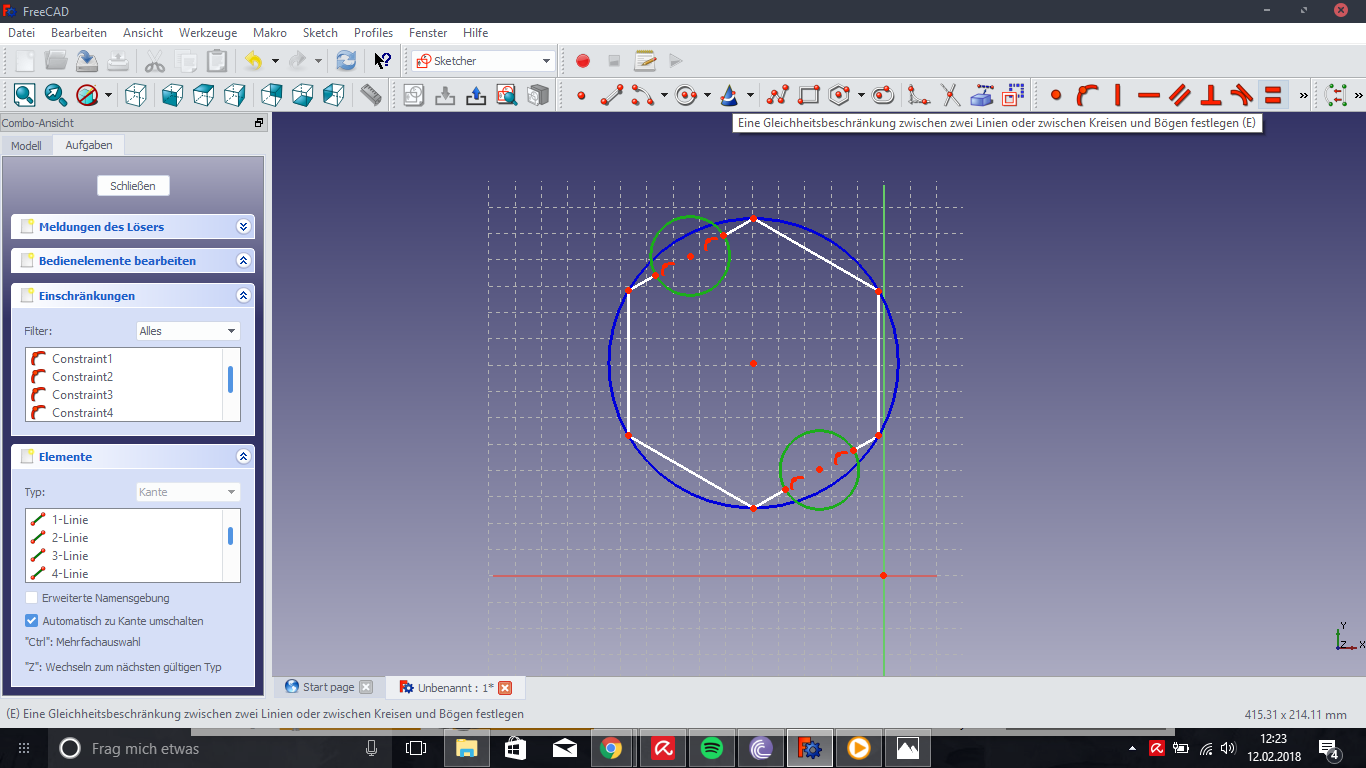This screenshot has width=1366, height=768.
Task: Select the External Geometry tool
Action: 982,95
